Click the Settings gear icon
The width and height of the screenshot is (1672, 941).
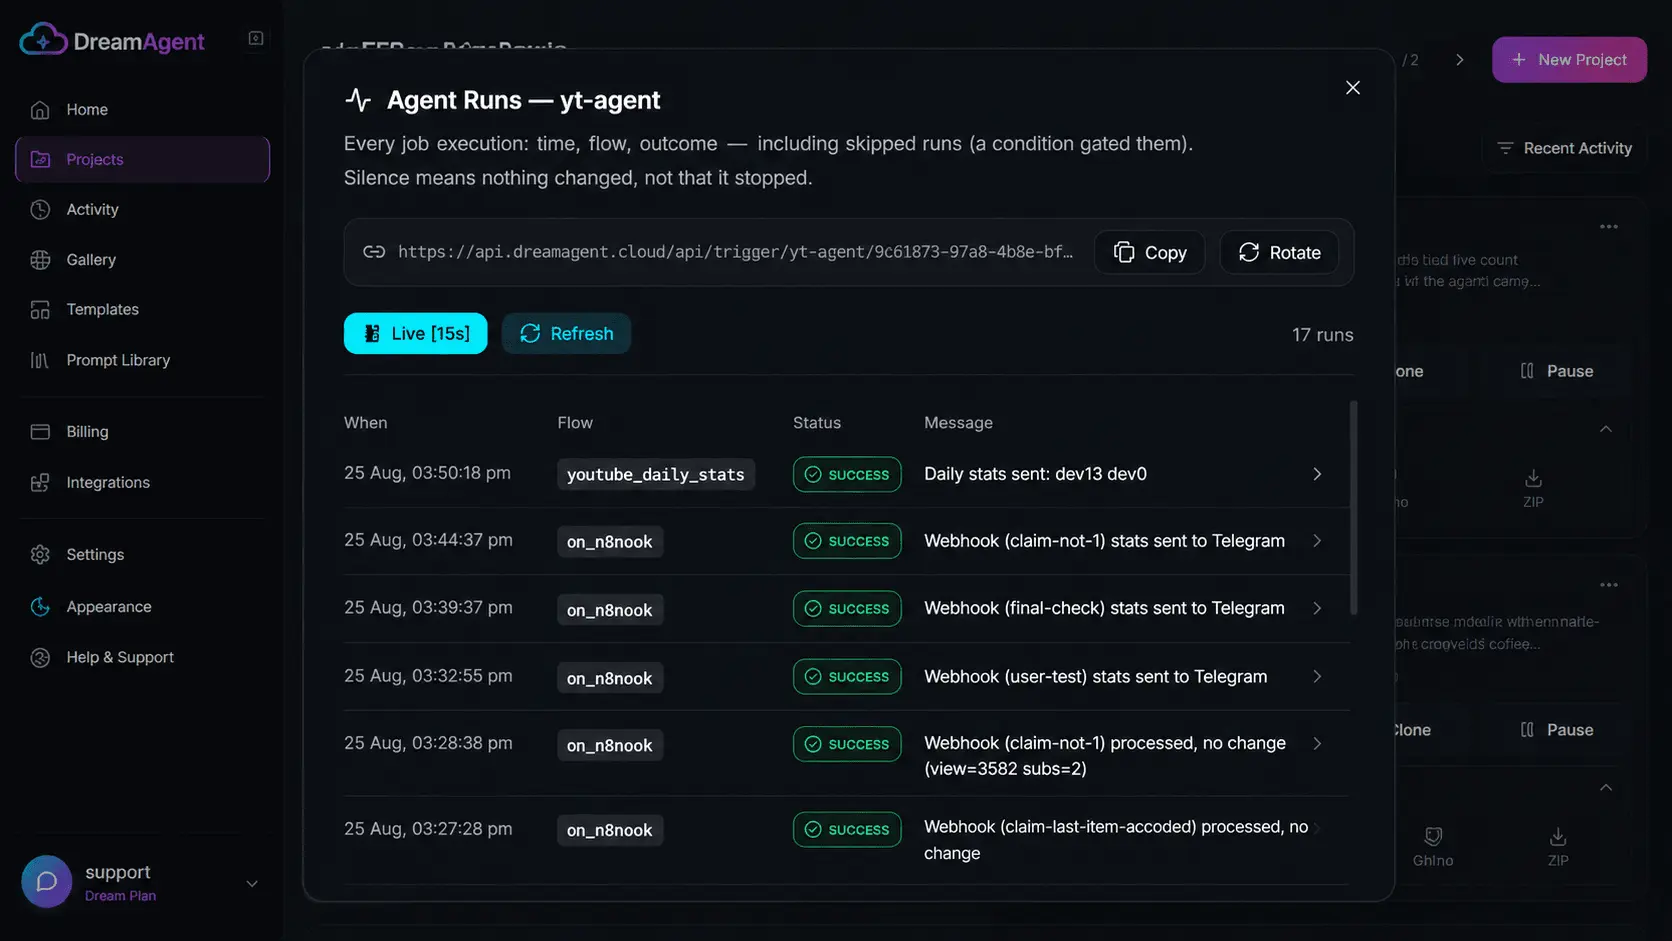(x=40, y=554)
